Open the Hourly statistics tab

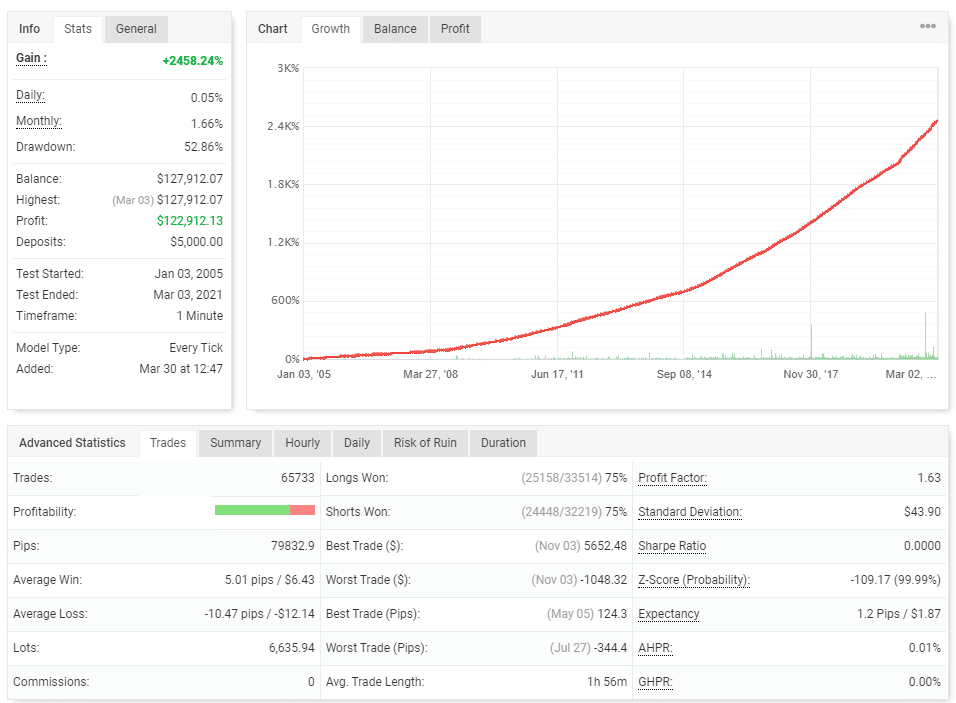click(302, 443)
